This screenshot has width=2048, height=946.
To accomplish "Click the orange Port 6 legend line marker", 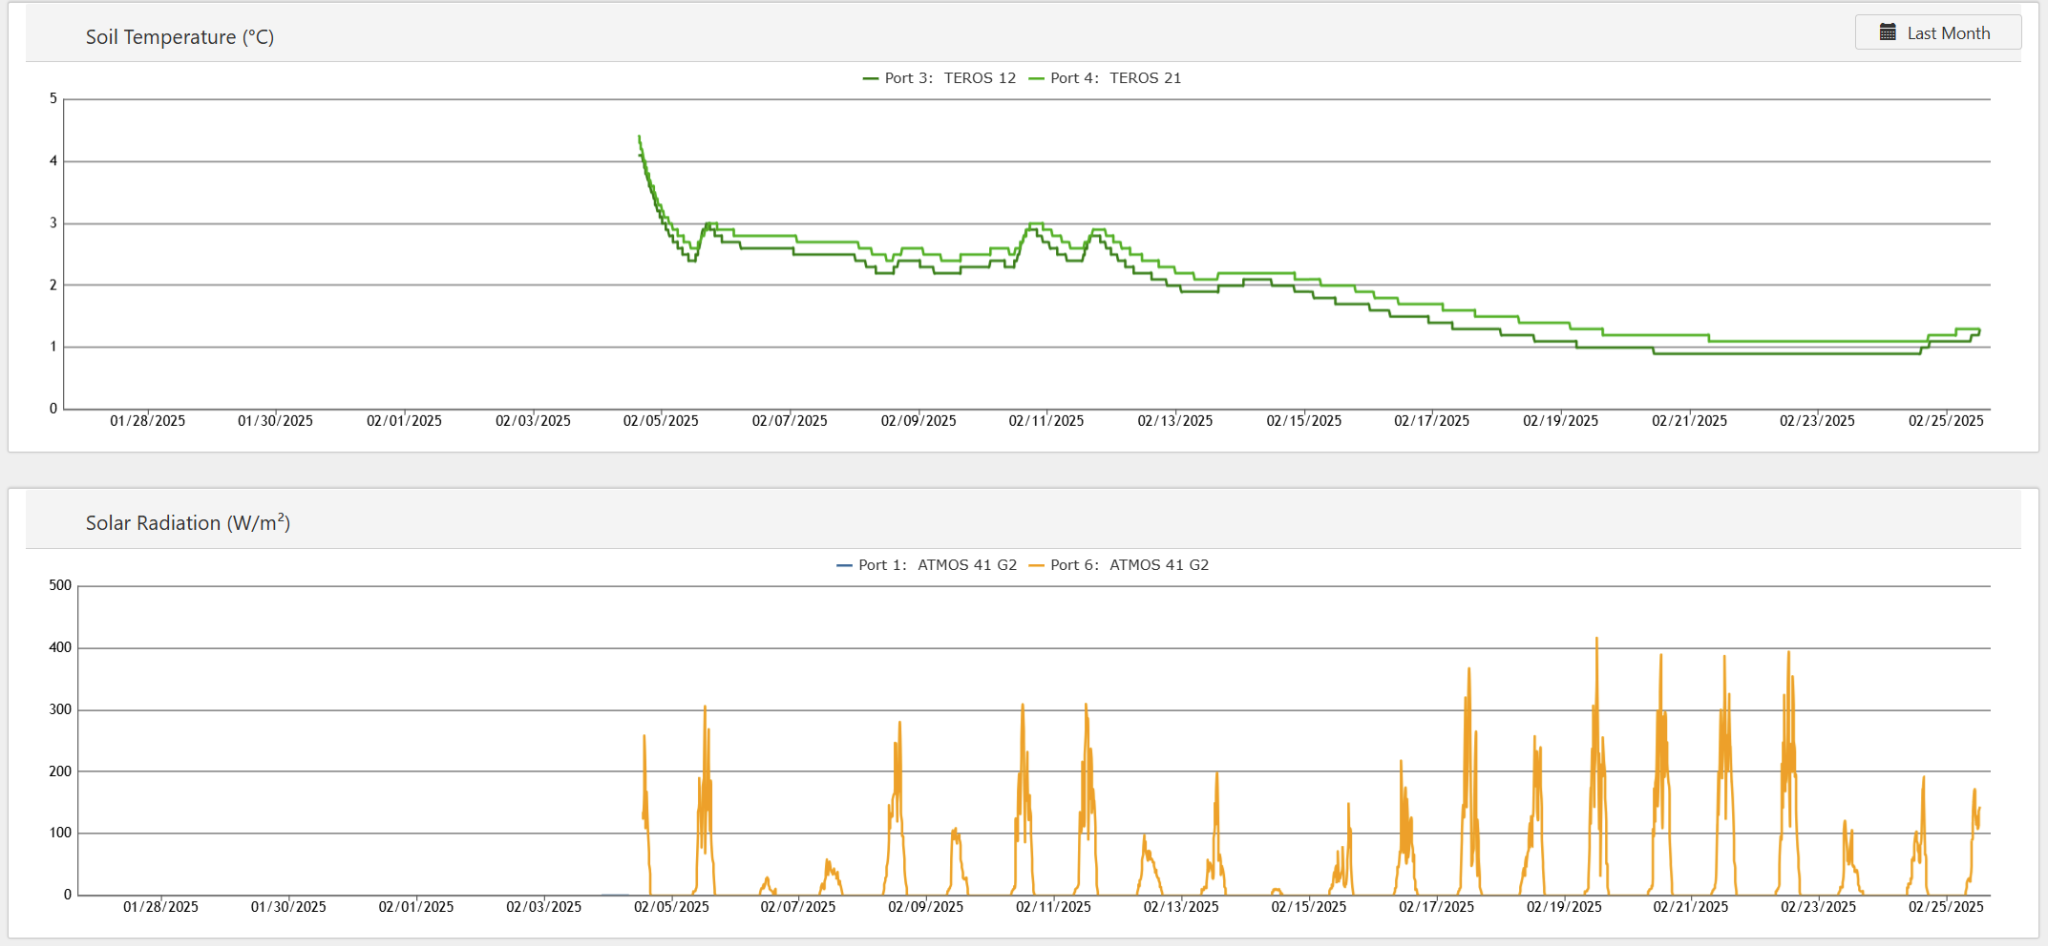I will pyautogui.click(x=1036, y=566).
